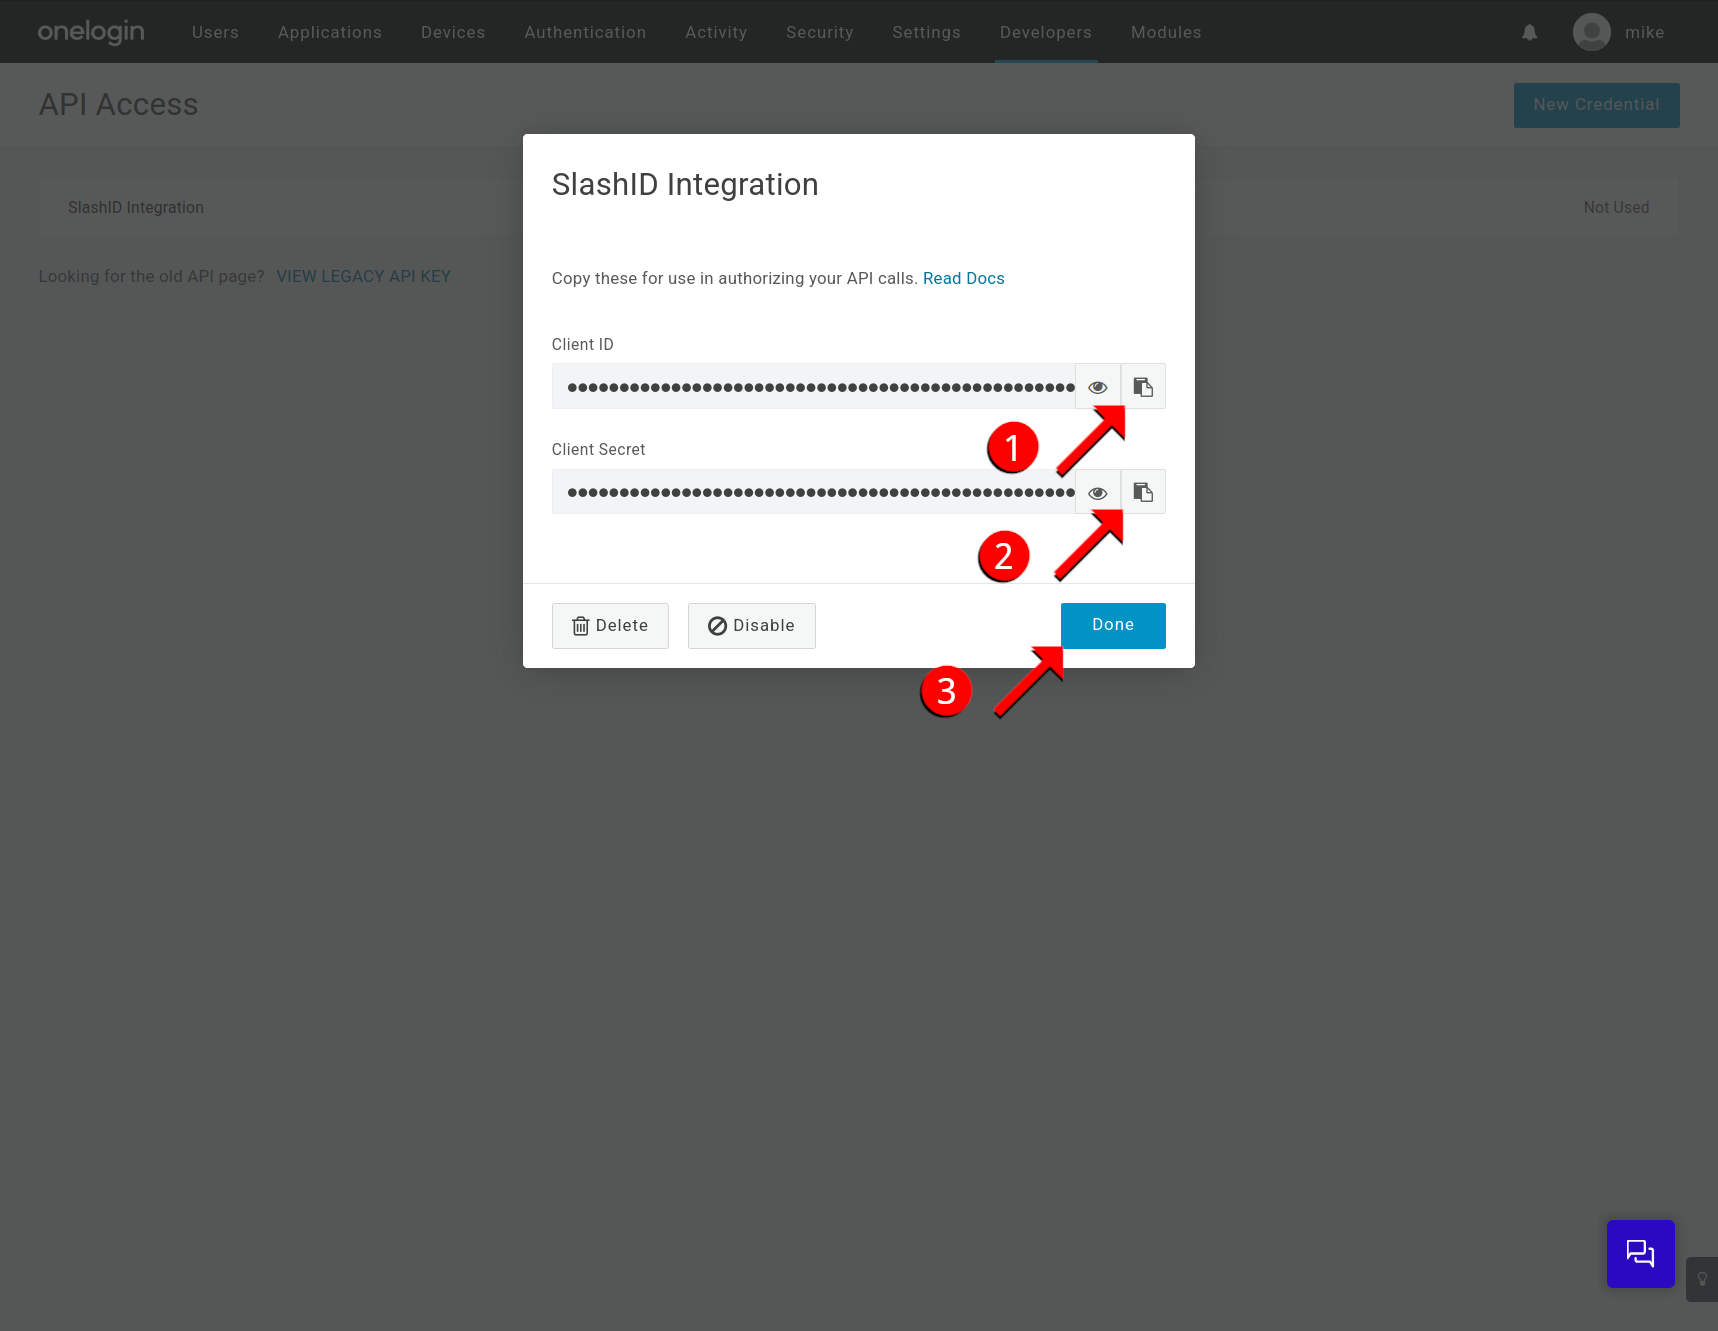Screen dimensions: 1718x1331
Task: Copy the Client Secret to clipboard
Action: (x=1143, y=491)
